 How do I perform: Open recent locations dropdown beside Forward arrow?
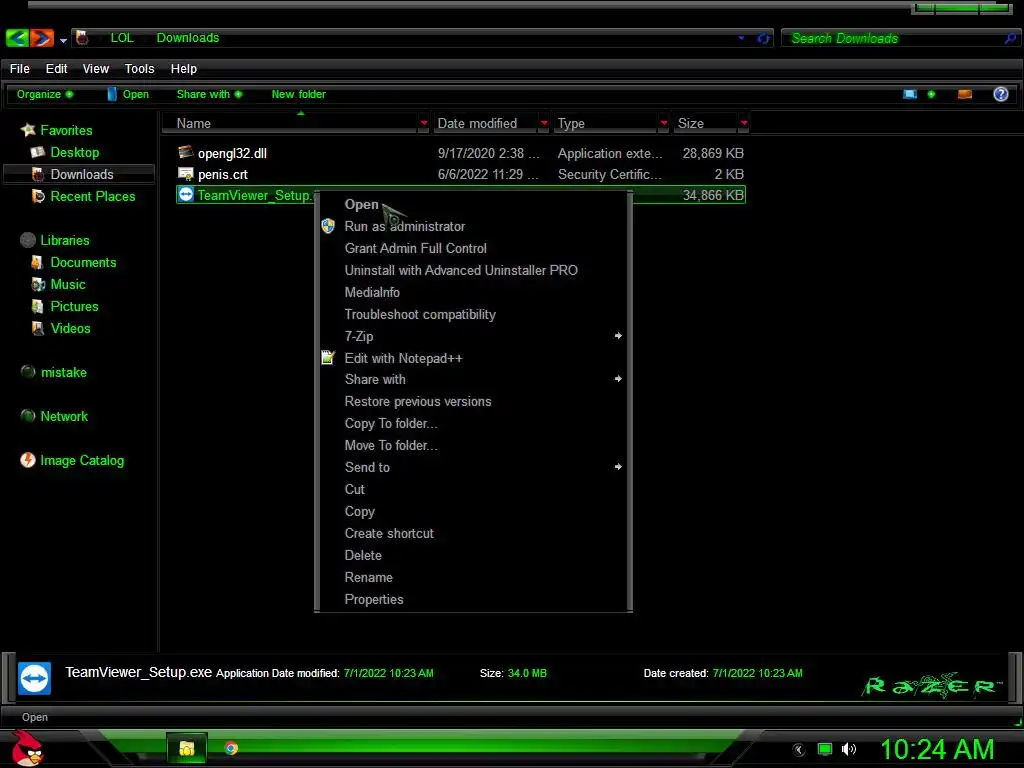click(x=63, y=40)
